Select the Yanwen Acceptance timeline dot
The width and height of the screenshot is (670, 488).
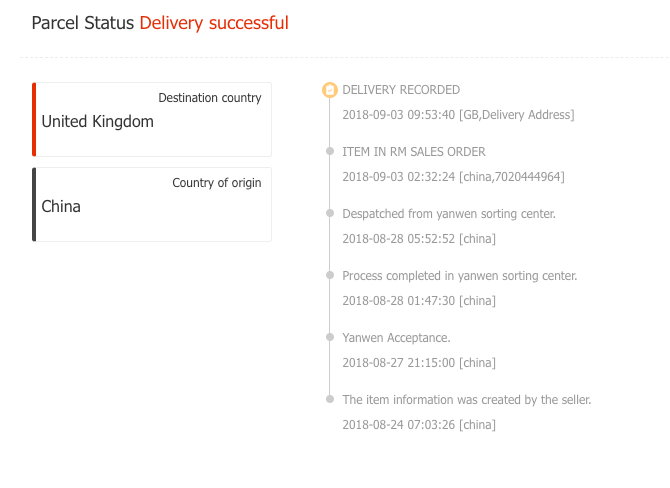point(330,337)
